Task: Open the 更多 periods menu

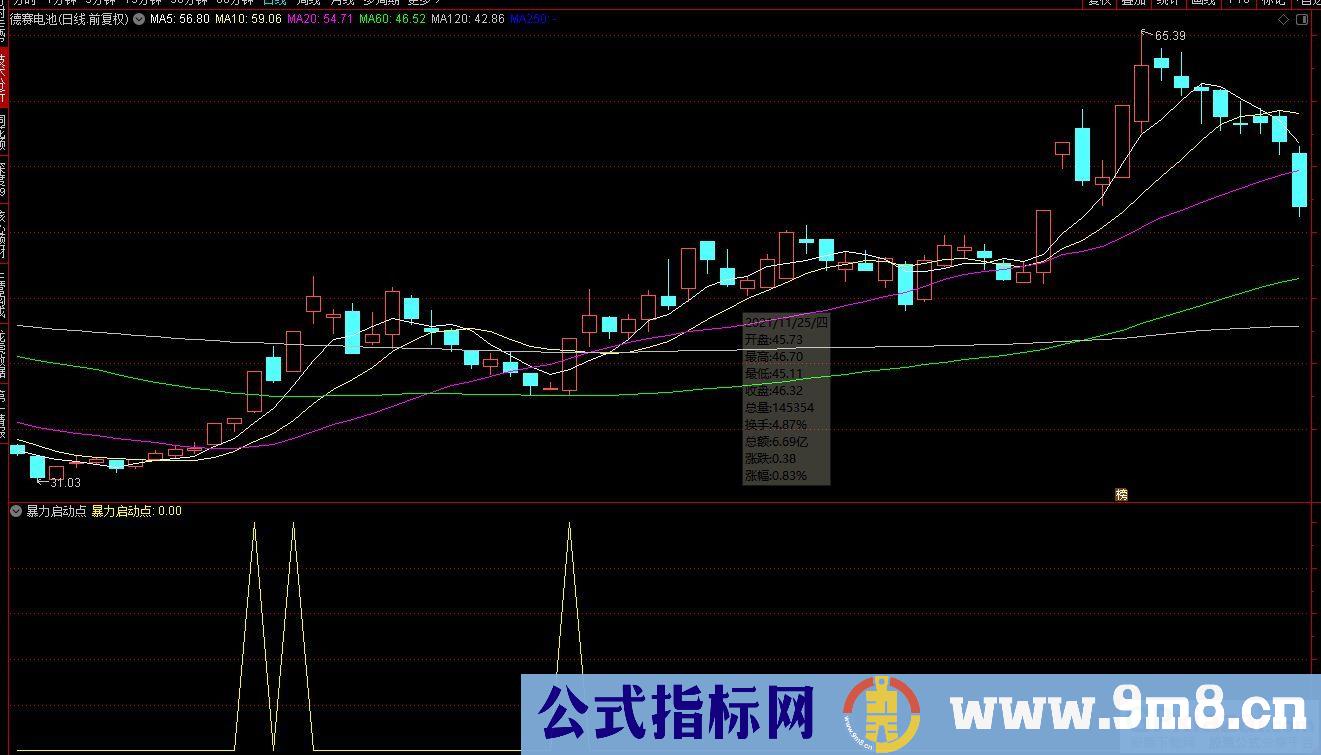Action: 423,3
